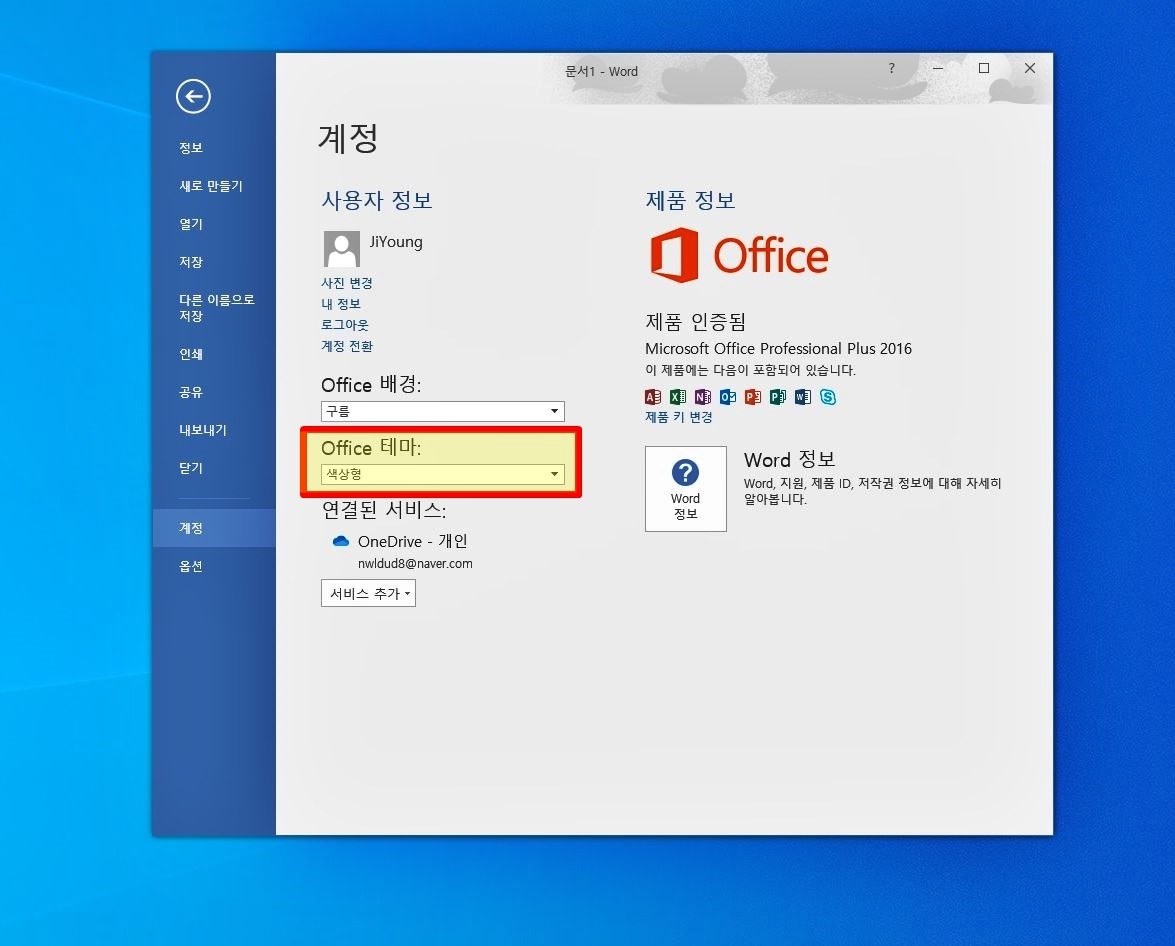
Task: Click the OneDrive cloud icon
Action: tap(341, 541)
